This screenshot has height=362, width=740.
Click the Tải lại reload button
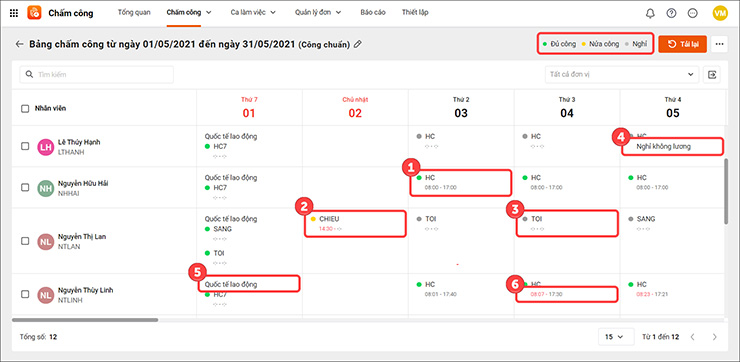[682, 44]
